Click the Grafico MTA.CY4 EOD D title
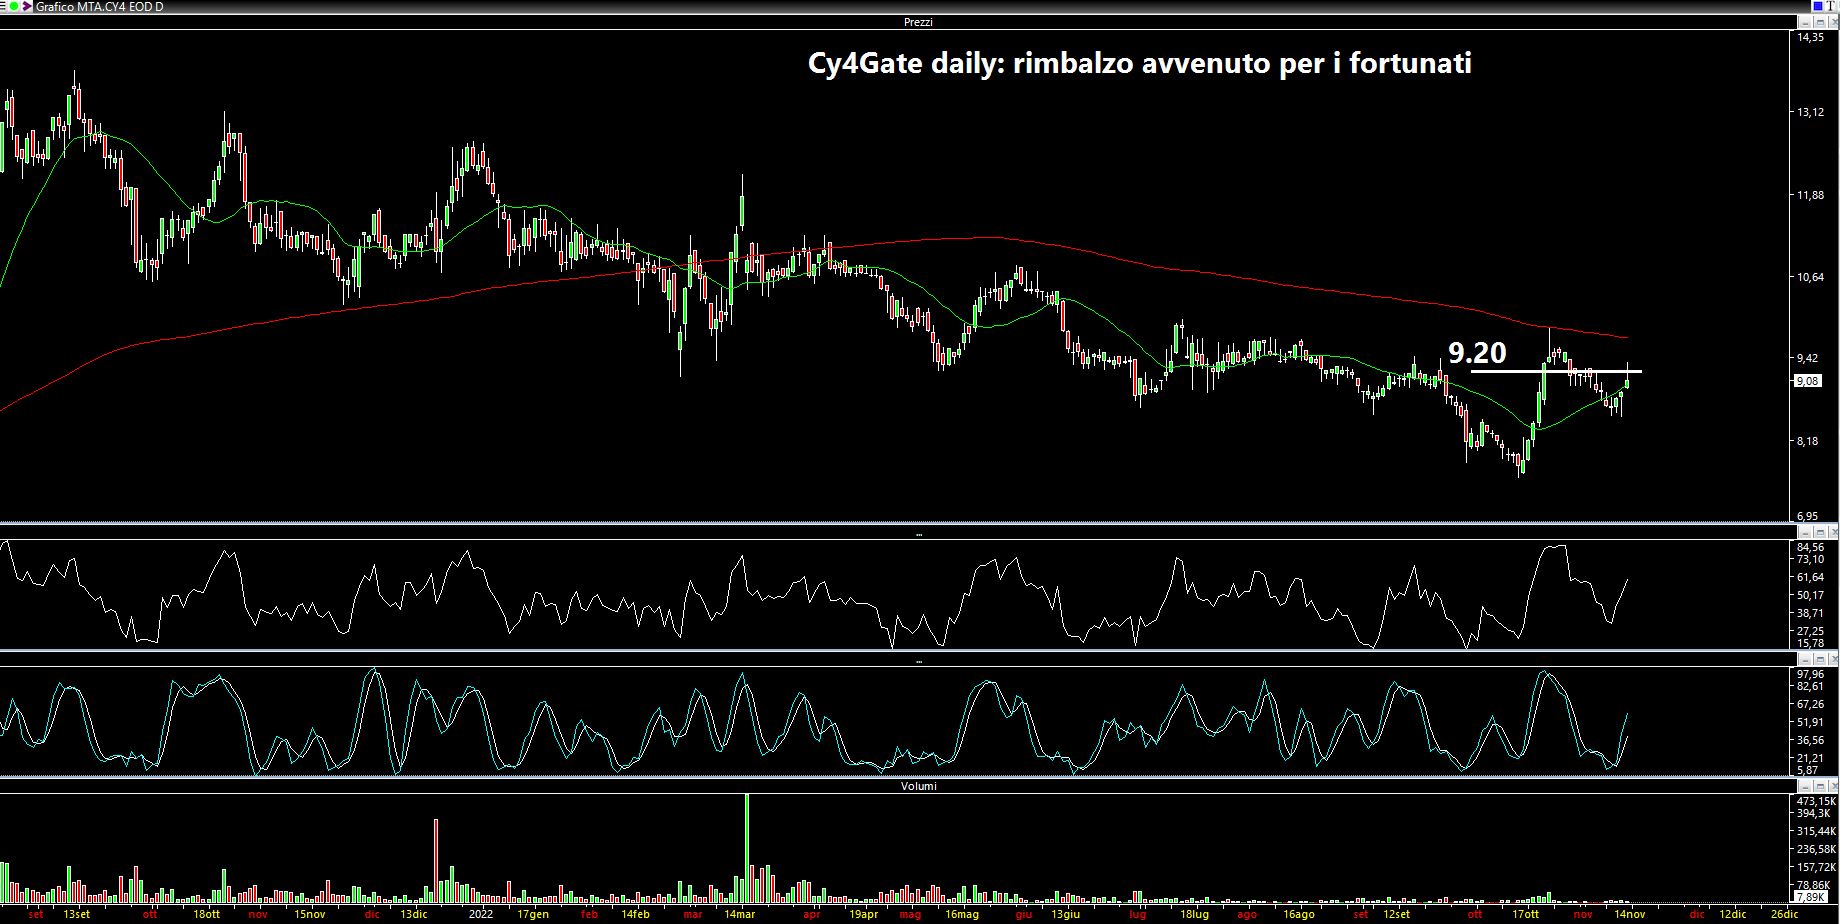The height and width of the screenshot is (924, 1840). [99, 7]
